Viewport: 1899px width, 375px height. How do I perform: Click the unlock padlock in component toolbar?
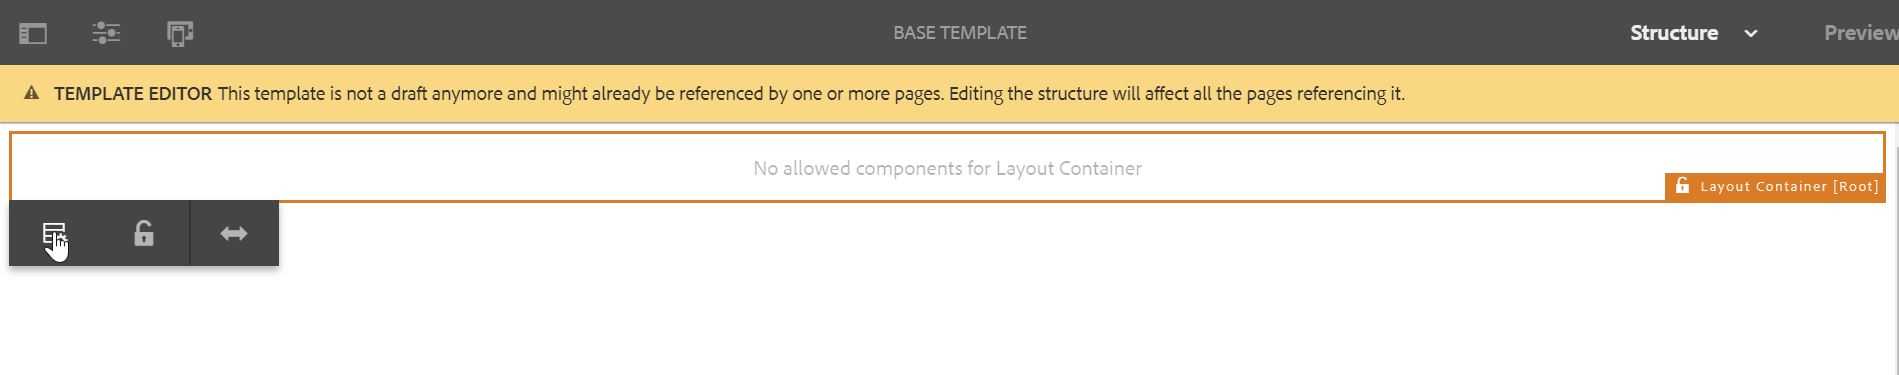(144, 233)
